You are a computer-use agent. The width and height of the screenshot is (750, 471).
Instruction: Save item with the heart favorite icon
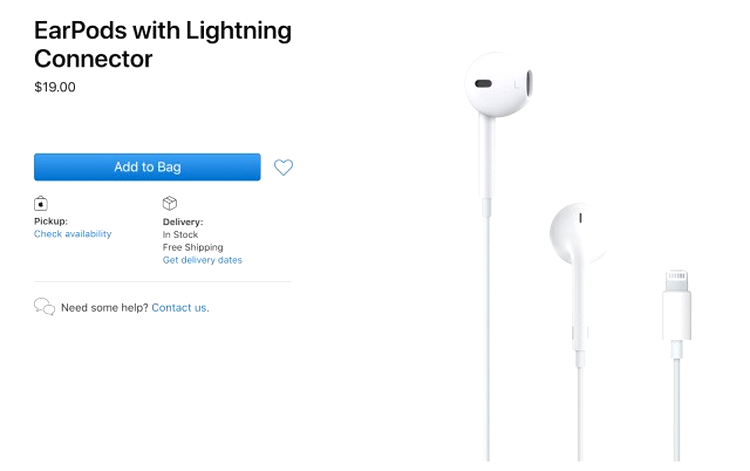click(283, 167)
